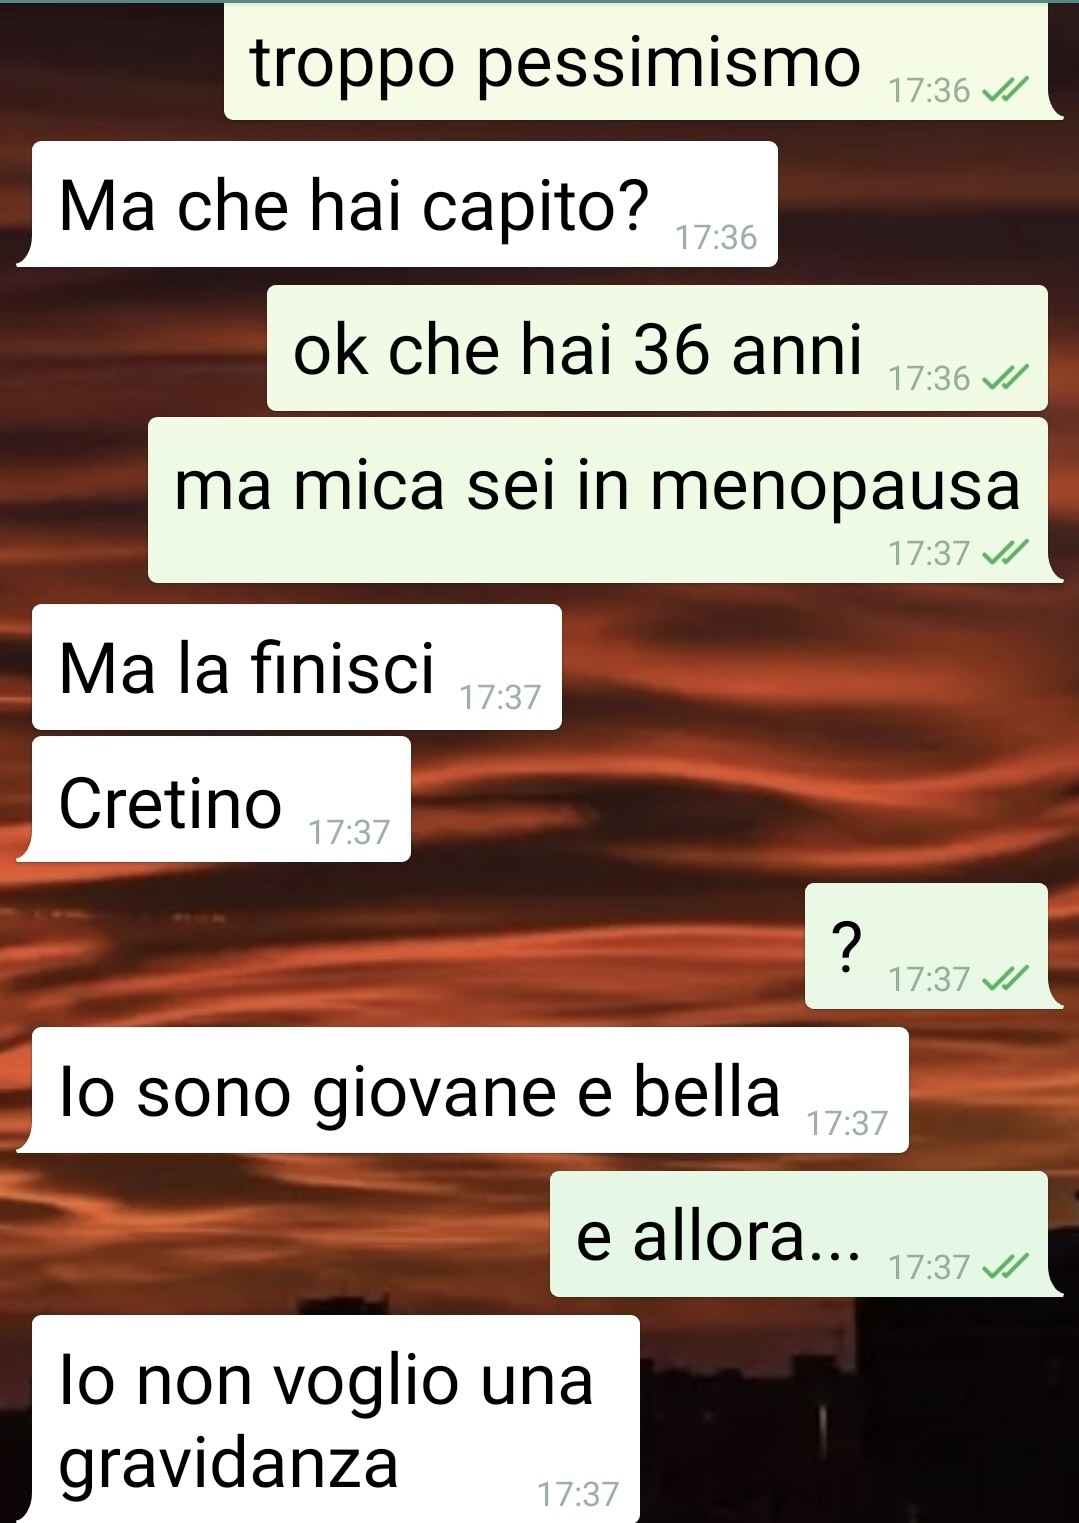Viewport: 1079px width, 1523px height.
Task: Tap read ticks on 'menopausa' message
Action: (1004, 553)
